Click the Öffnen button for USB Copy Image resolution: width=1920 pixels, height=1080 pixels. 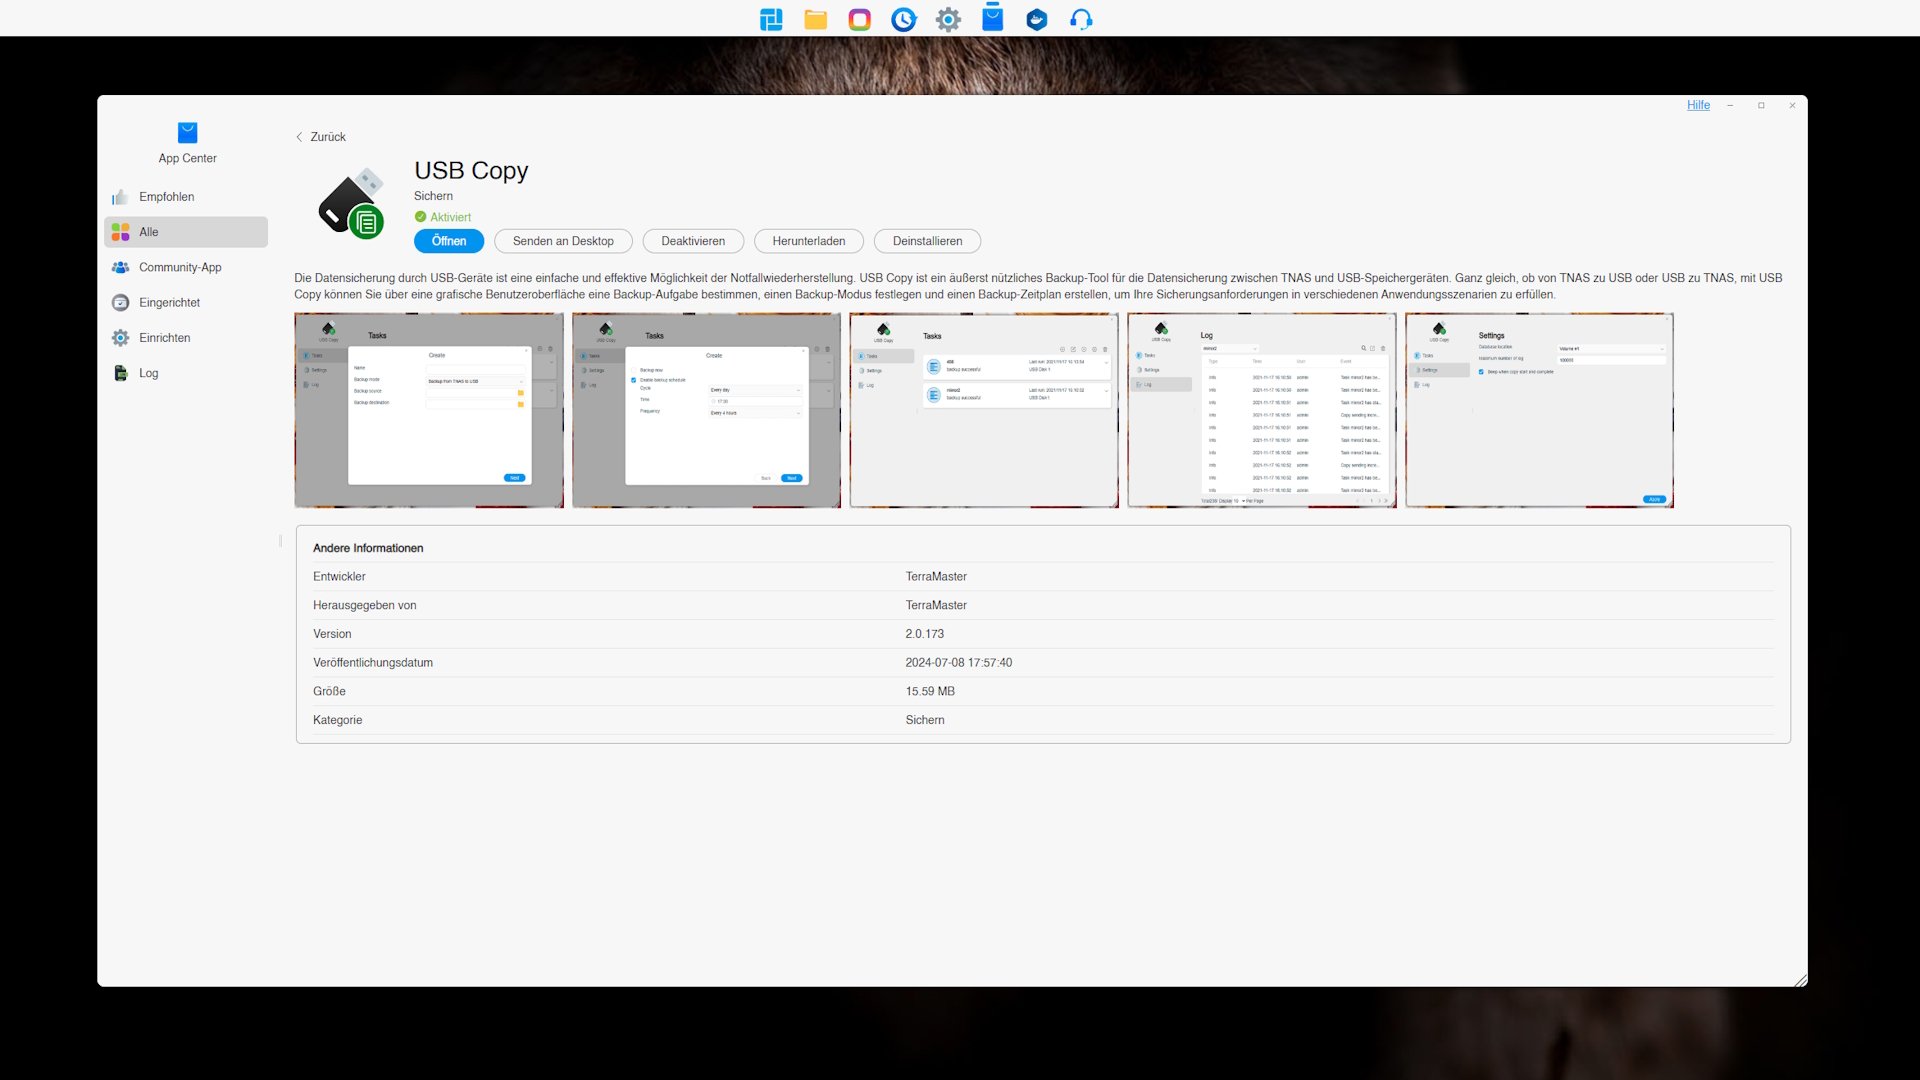(x=448, y=240)
